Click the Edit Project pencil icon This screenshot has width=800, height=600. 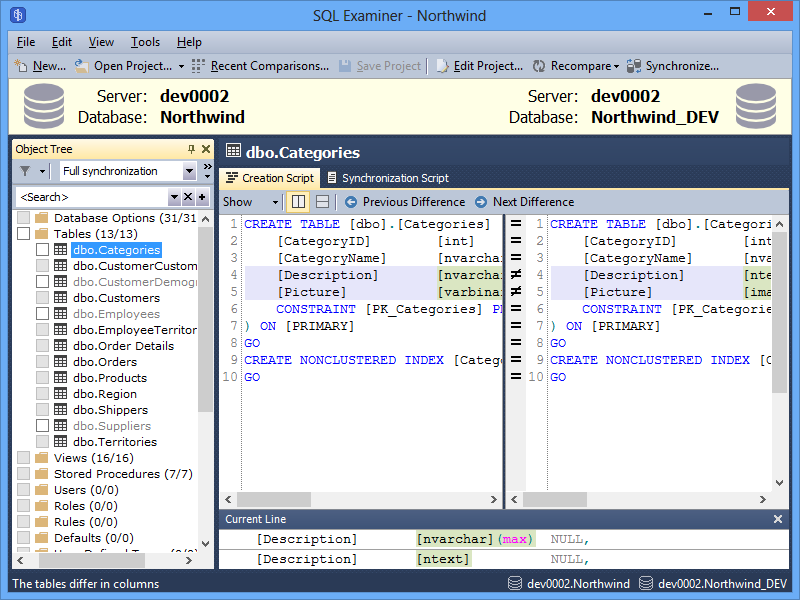pyautogui.click(x=442, y=66)
